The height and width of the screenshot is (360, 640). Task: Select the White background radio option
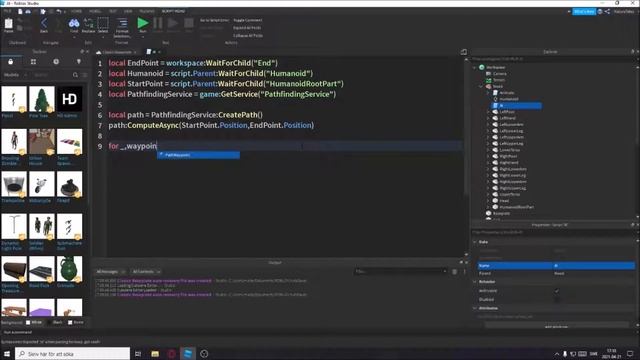[28, 322]
